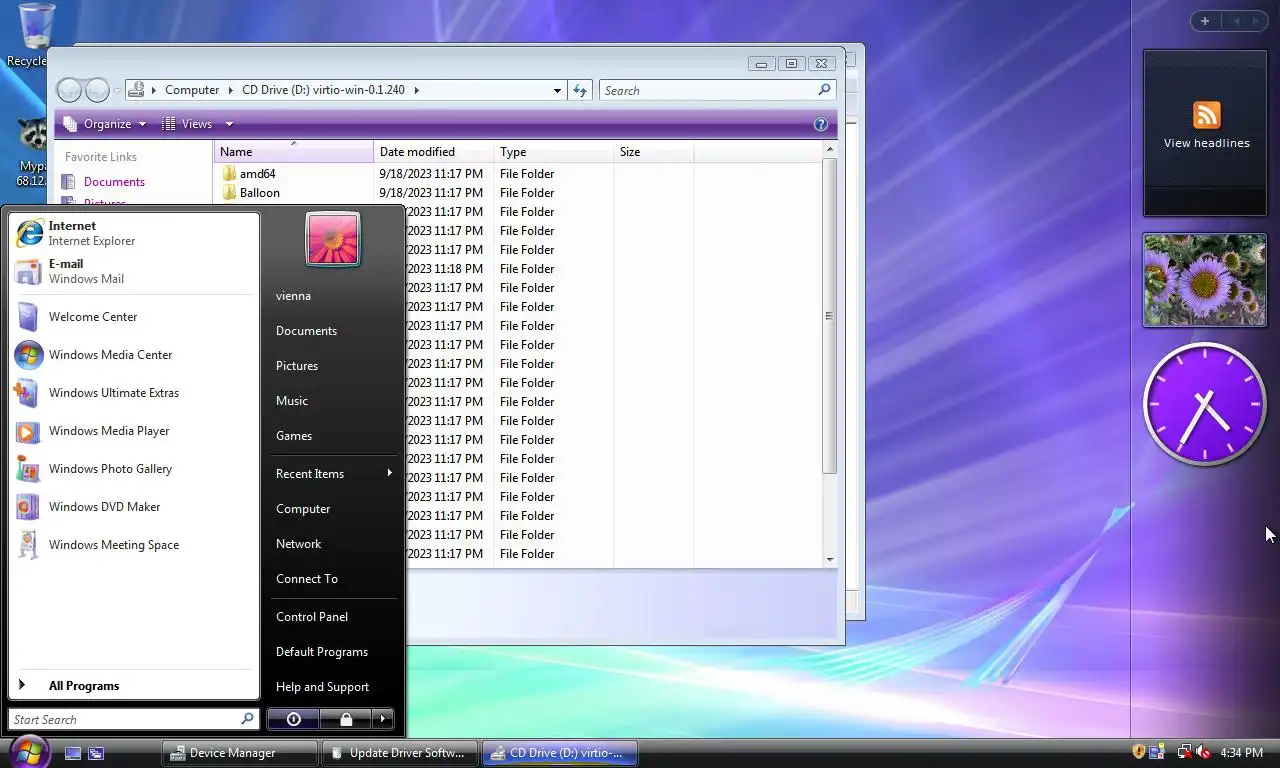The height and width of the screenshot is (768, 1280).
Task: Click the Views toolbar button
Action: pyautogui.click(x=187, y=124)
